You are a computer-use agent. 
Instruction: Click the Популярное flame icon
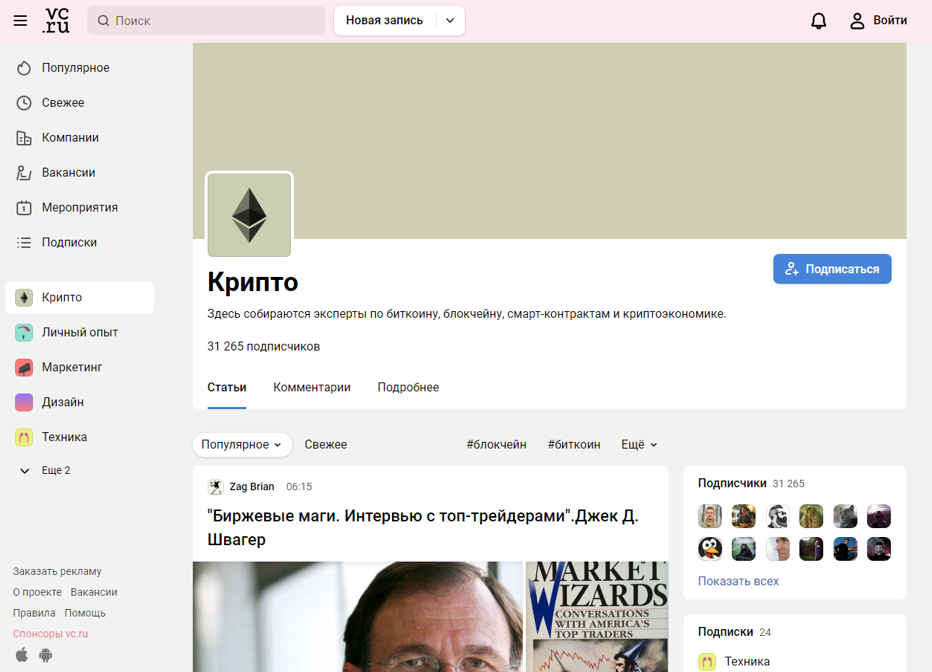pos(24,68)
